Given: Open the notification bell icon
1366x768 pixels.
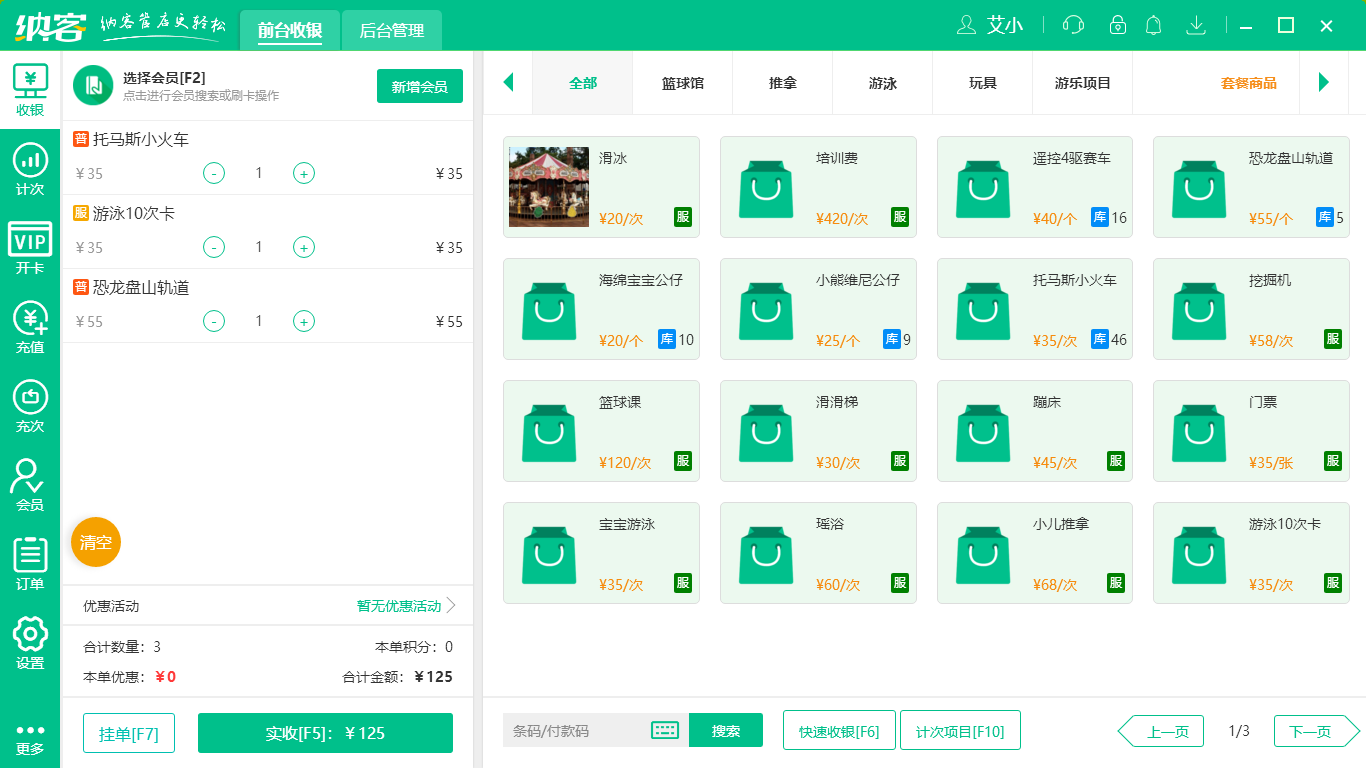Looking at the screenshot, I should [1153, 25].
